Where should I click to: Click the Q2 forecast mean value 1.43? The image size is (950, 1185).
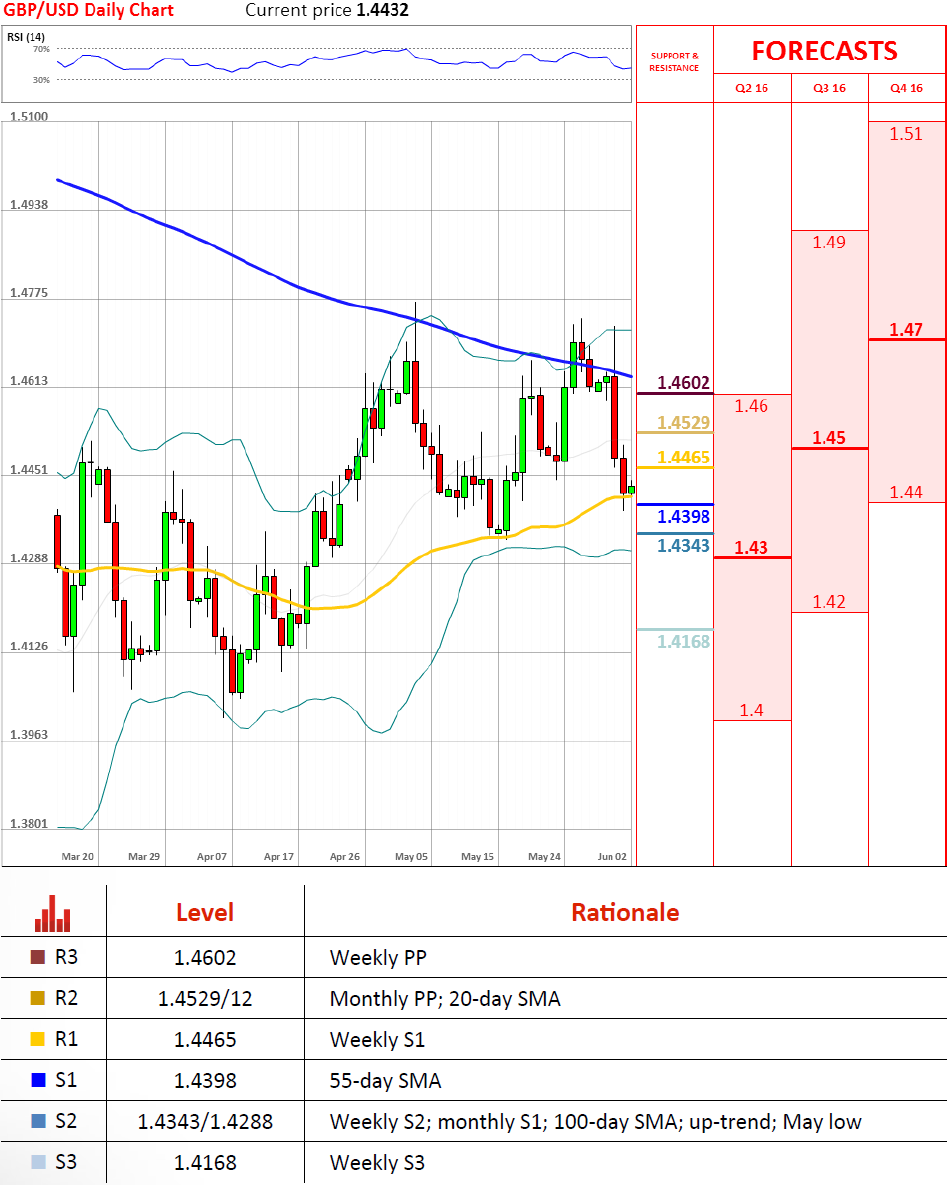click(x=751, y=547)
